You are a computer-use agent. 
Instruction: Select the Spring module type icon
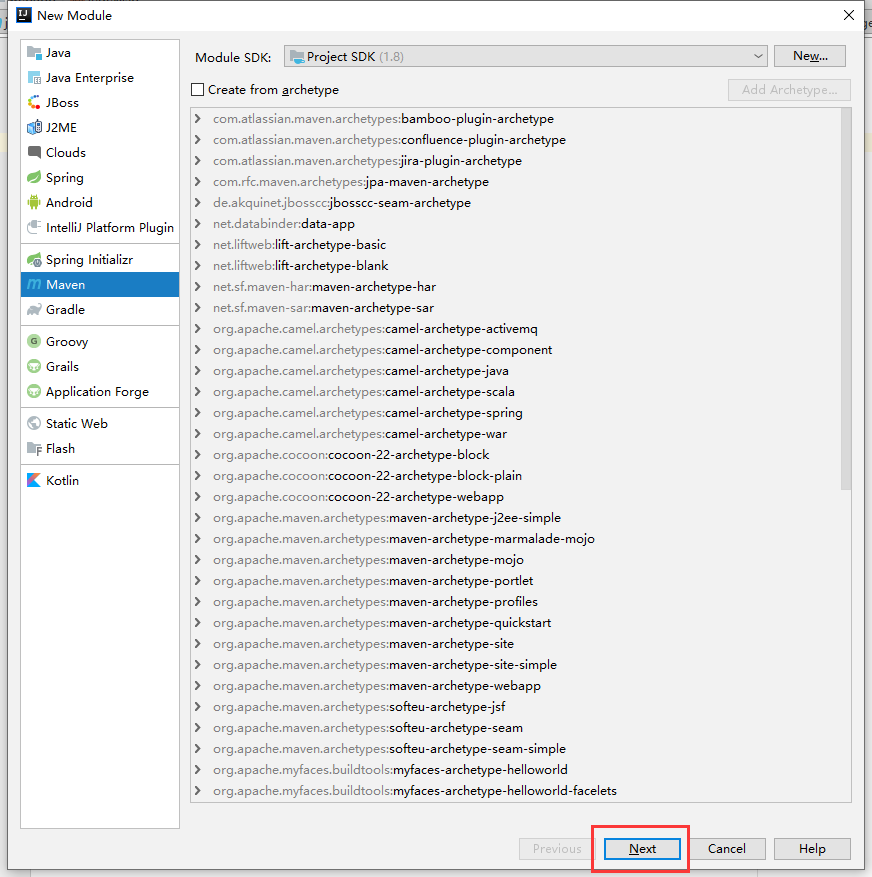pyautogui.click(x=35, y=178)
